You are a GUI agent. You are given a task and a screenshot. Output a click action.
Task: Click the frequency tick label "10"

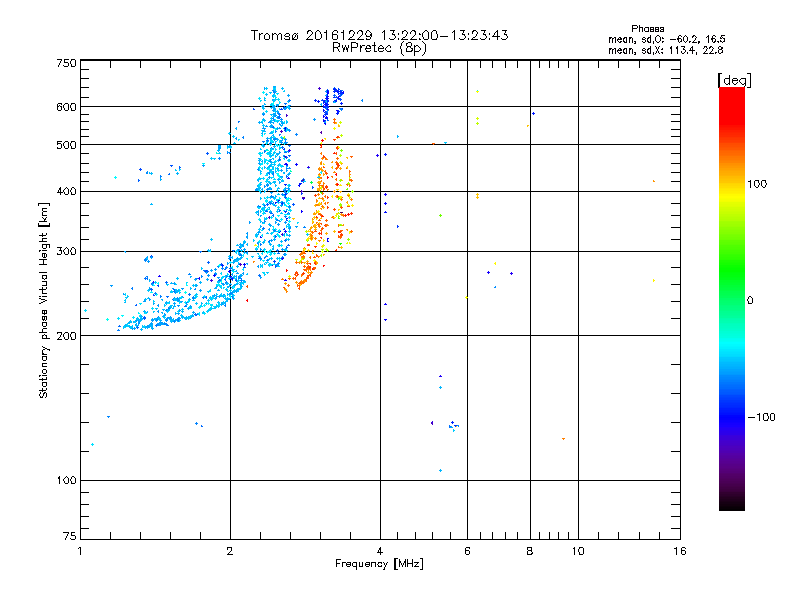coord(578,552)
